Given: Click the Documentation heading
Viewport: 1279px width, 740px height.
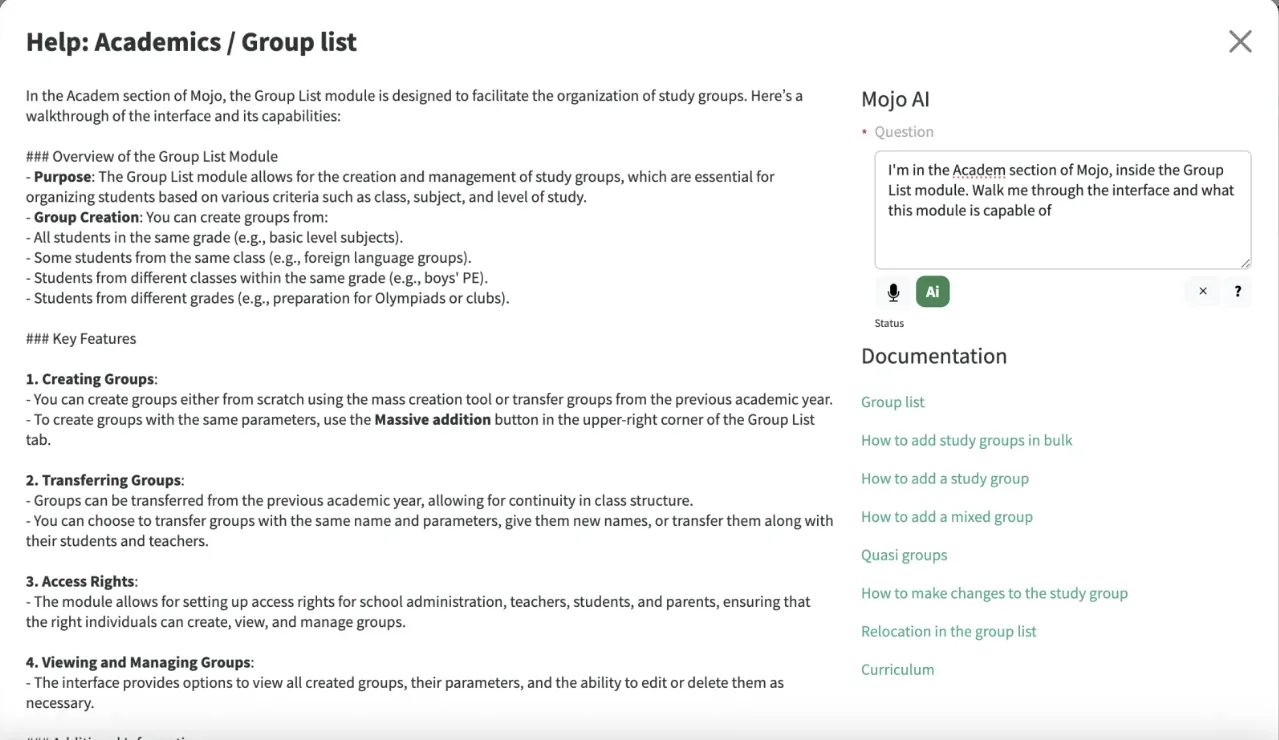Looking at the screenshot, I should click(x=934, y=356).
